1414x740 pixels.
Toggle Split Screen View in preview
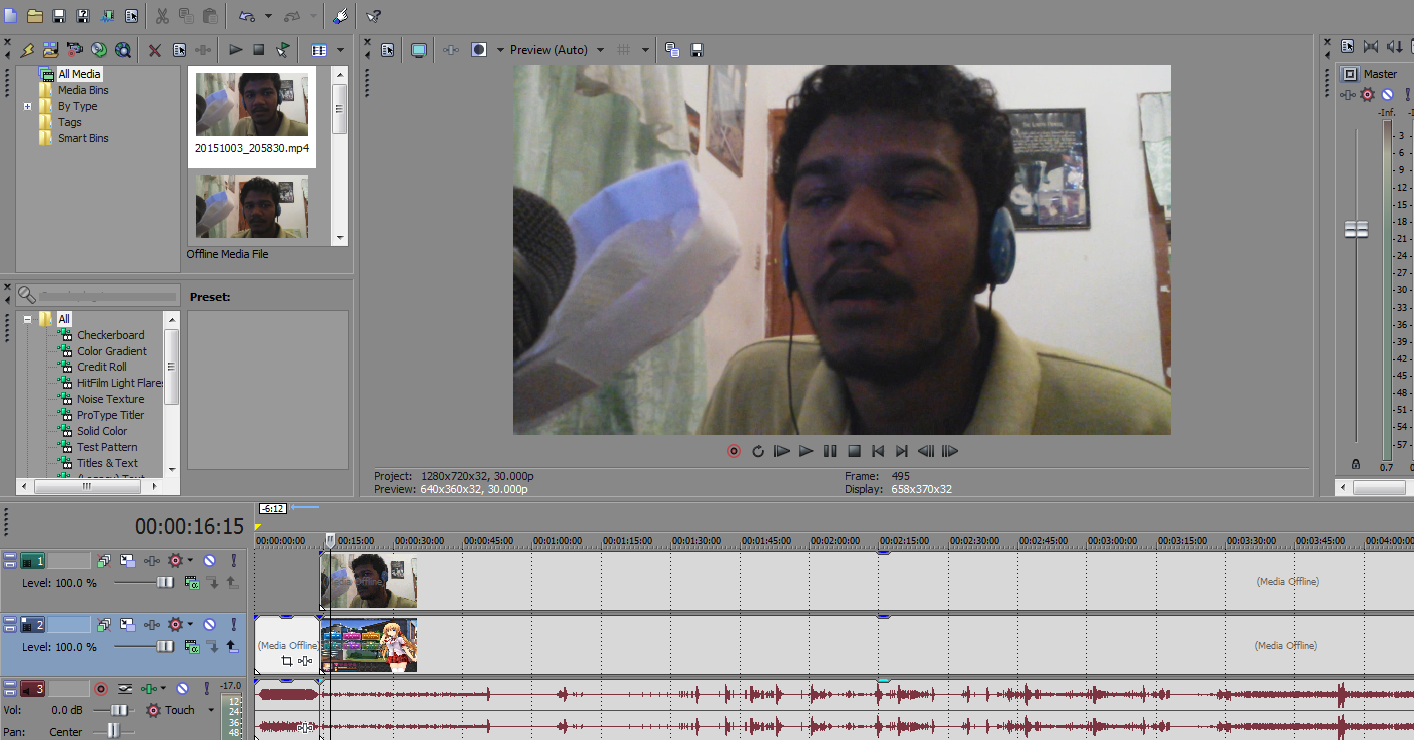point(479,49)
